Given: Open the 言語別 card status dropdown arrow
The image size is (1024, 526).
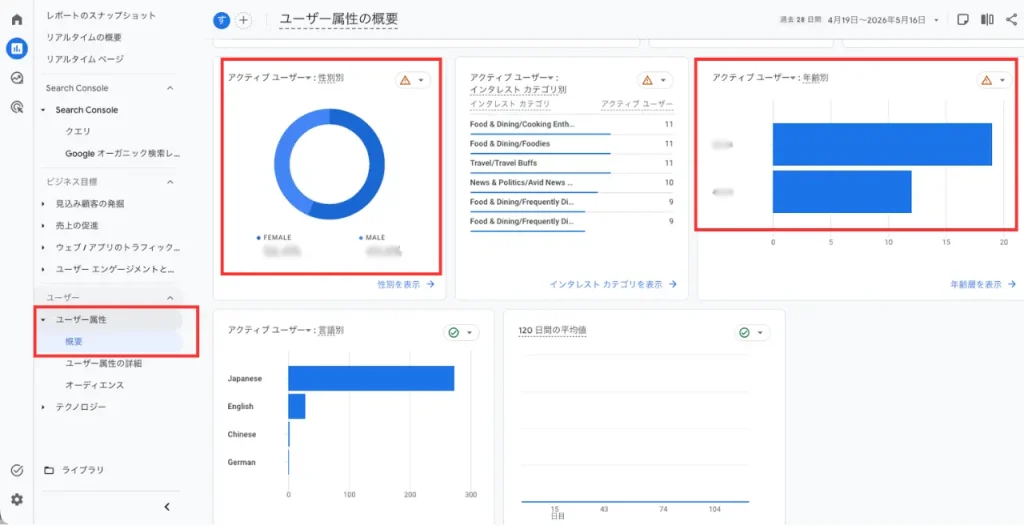Looking at the screenshot, I should [470, 333].
